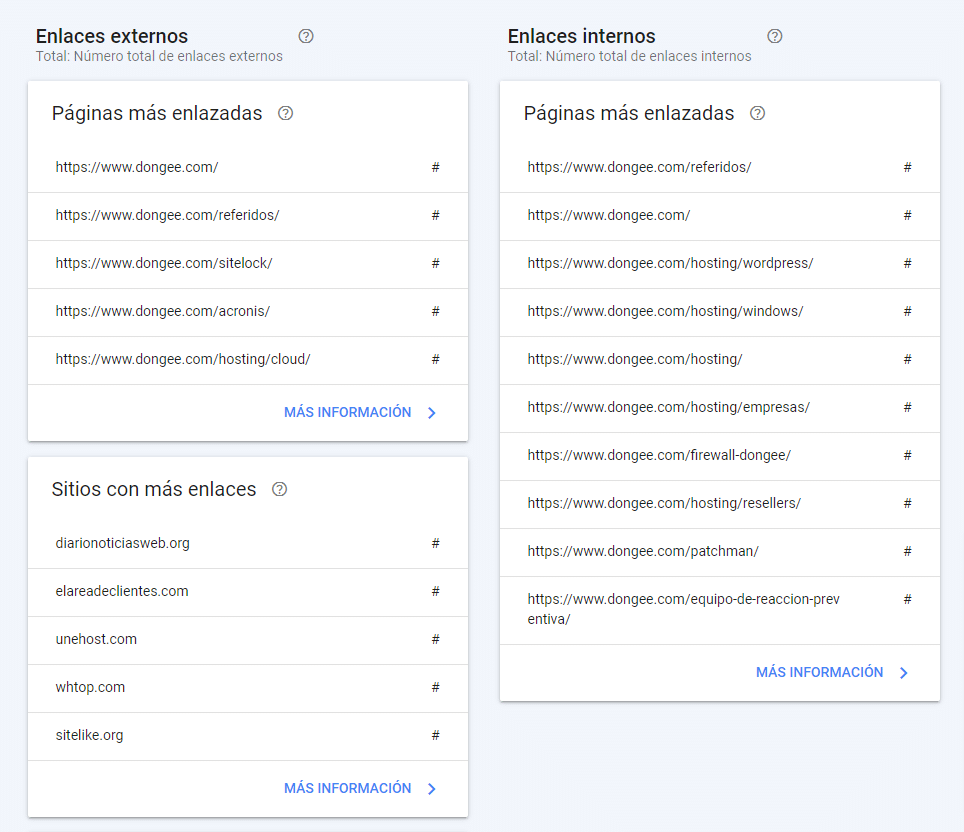
Task: Click # count for hosting/resellers row
Action: tap(907, 503)
